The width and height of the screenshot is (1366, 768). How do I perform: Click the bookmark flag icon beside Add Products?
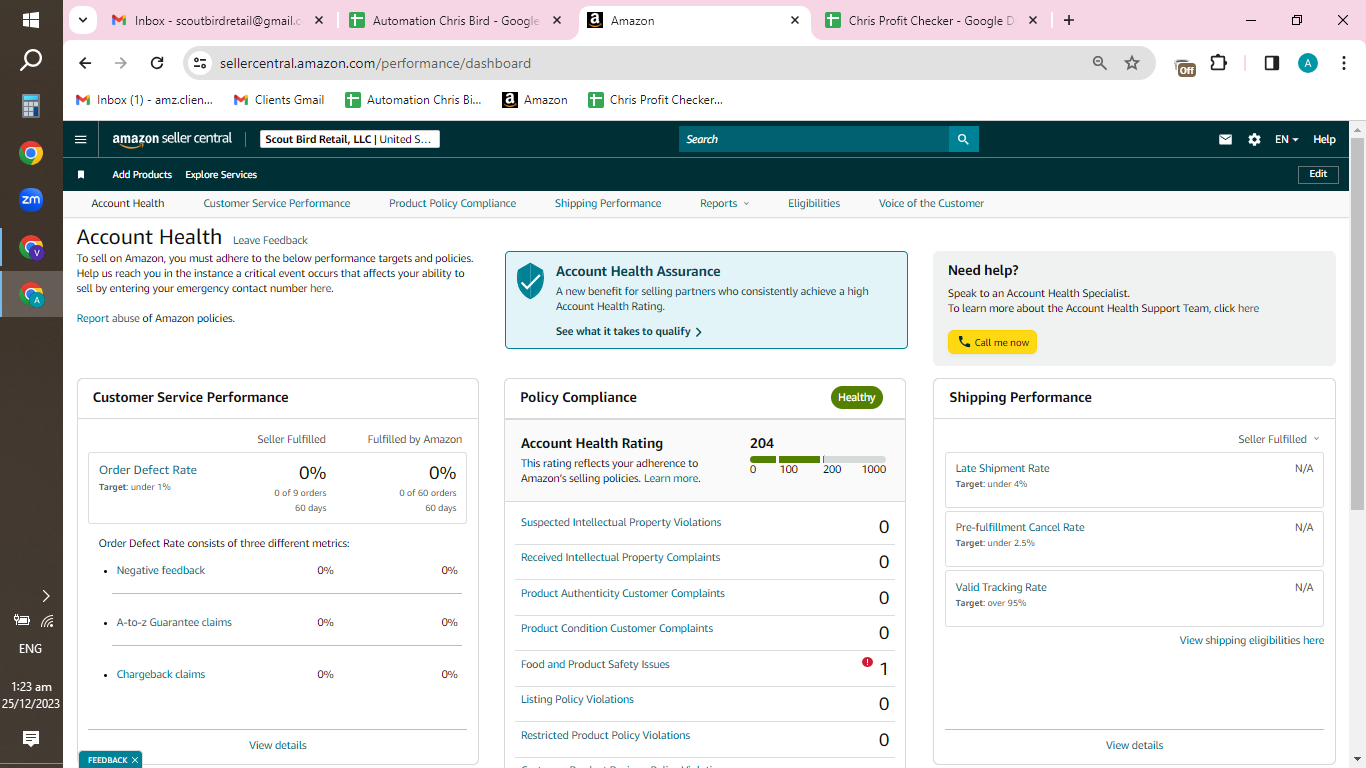click(x=81, y=174)
